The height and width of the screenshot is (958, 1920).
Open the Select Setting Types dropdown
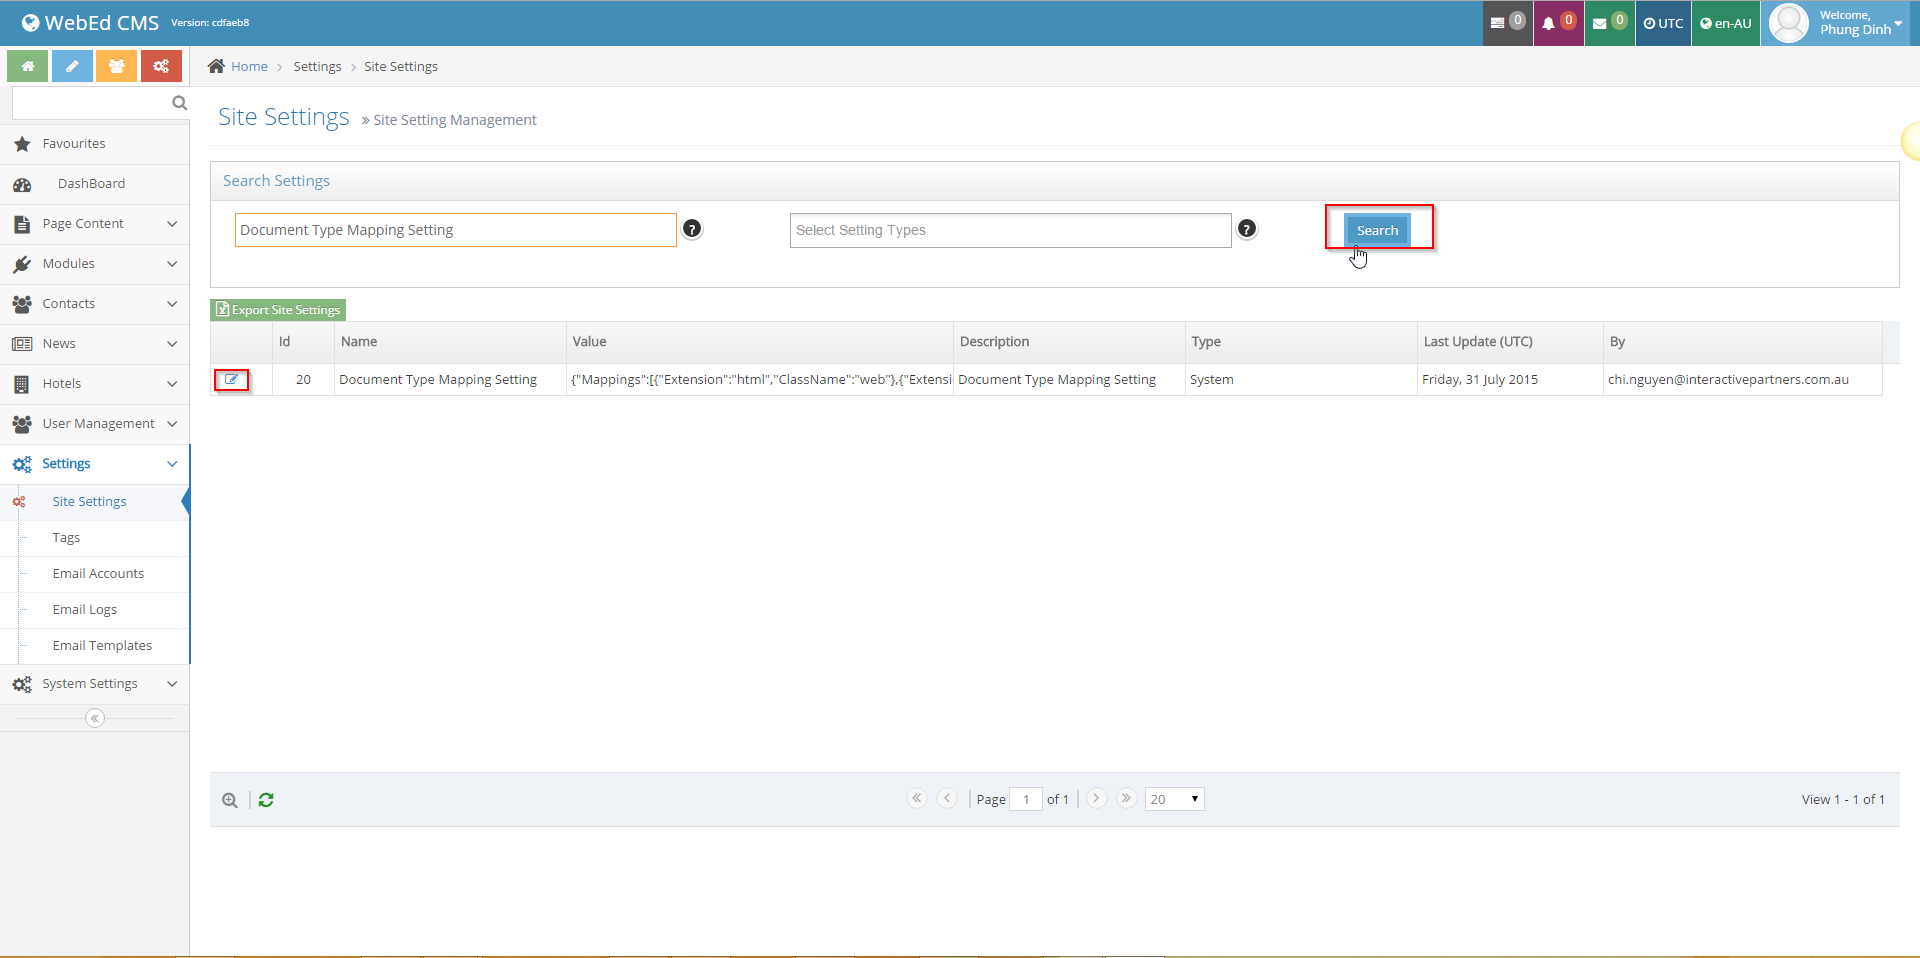1010,230
